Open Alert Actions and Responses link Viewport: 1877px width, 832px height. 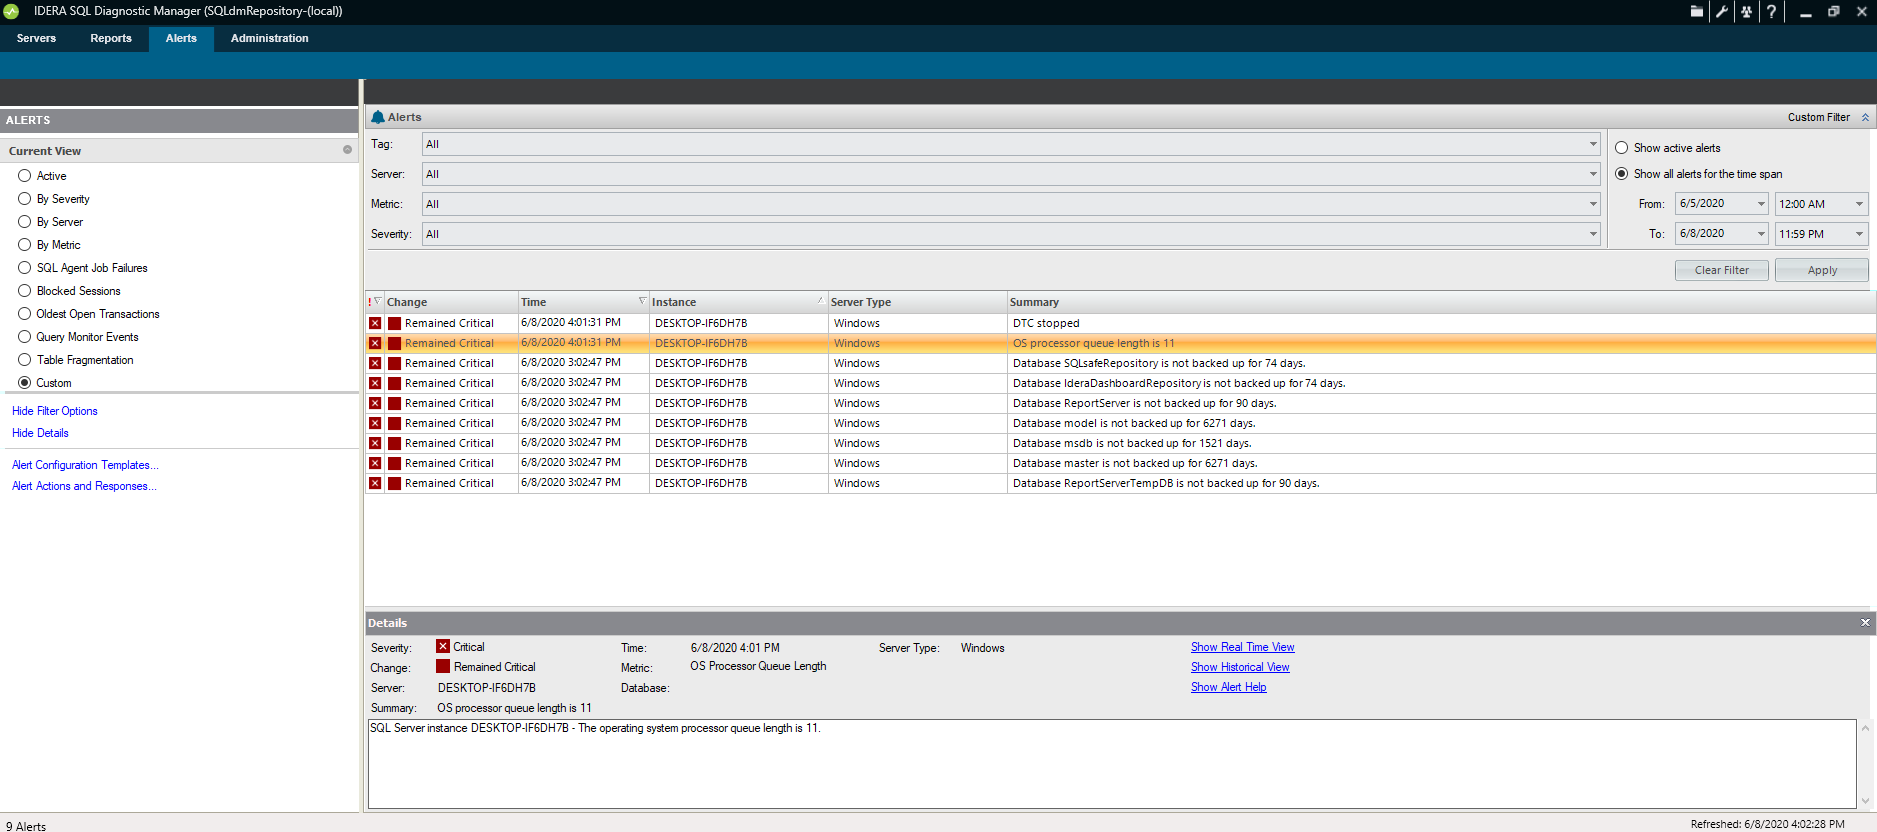[x=84, y=486]
